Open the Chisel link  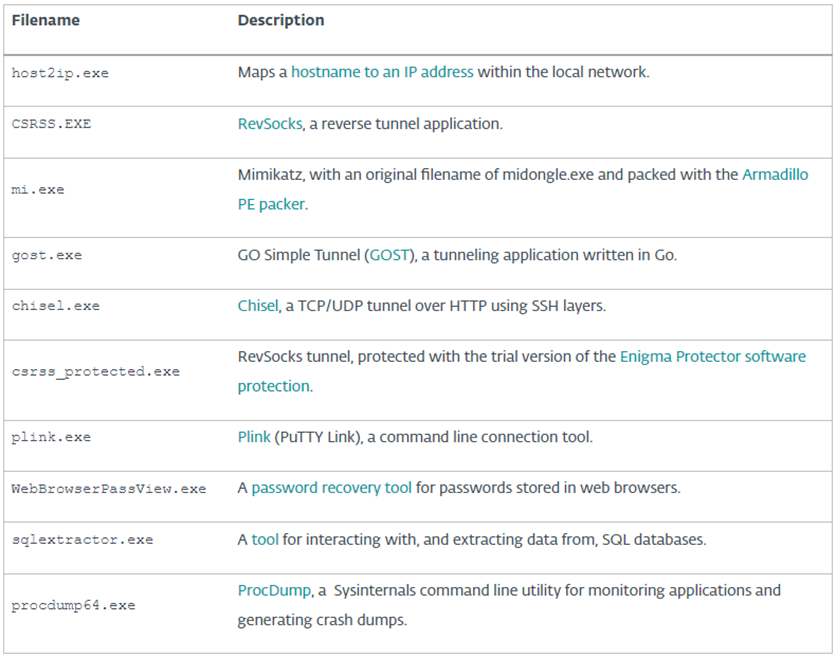coord(258,306)
